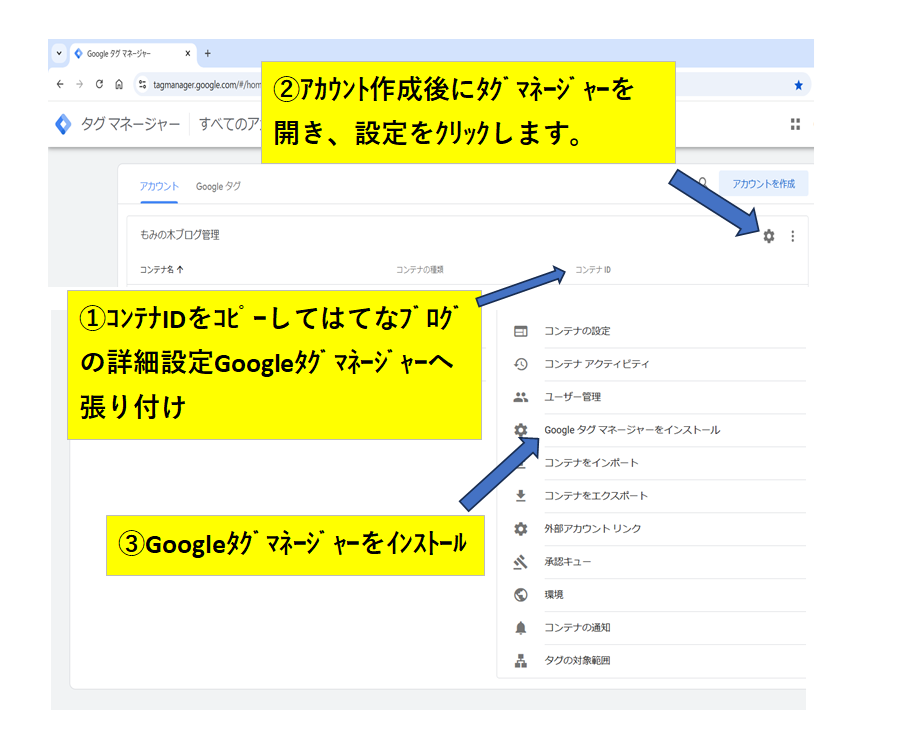Go back with browser back arrow
Viewport: 906px width, 751px height.
click(60, 84)
